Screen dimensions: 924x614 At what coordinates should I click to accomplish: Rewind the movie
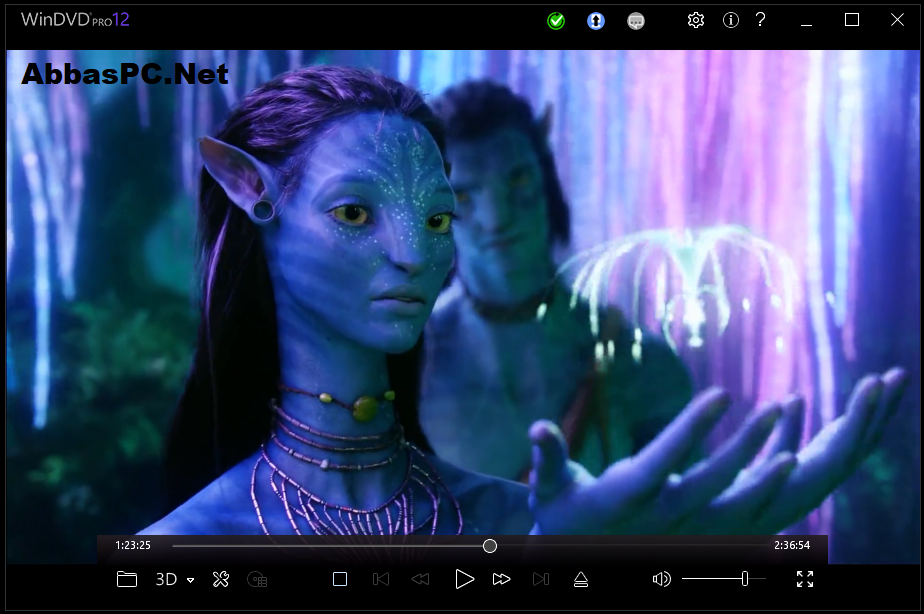tap(420, 579)
